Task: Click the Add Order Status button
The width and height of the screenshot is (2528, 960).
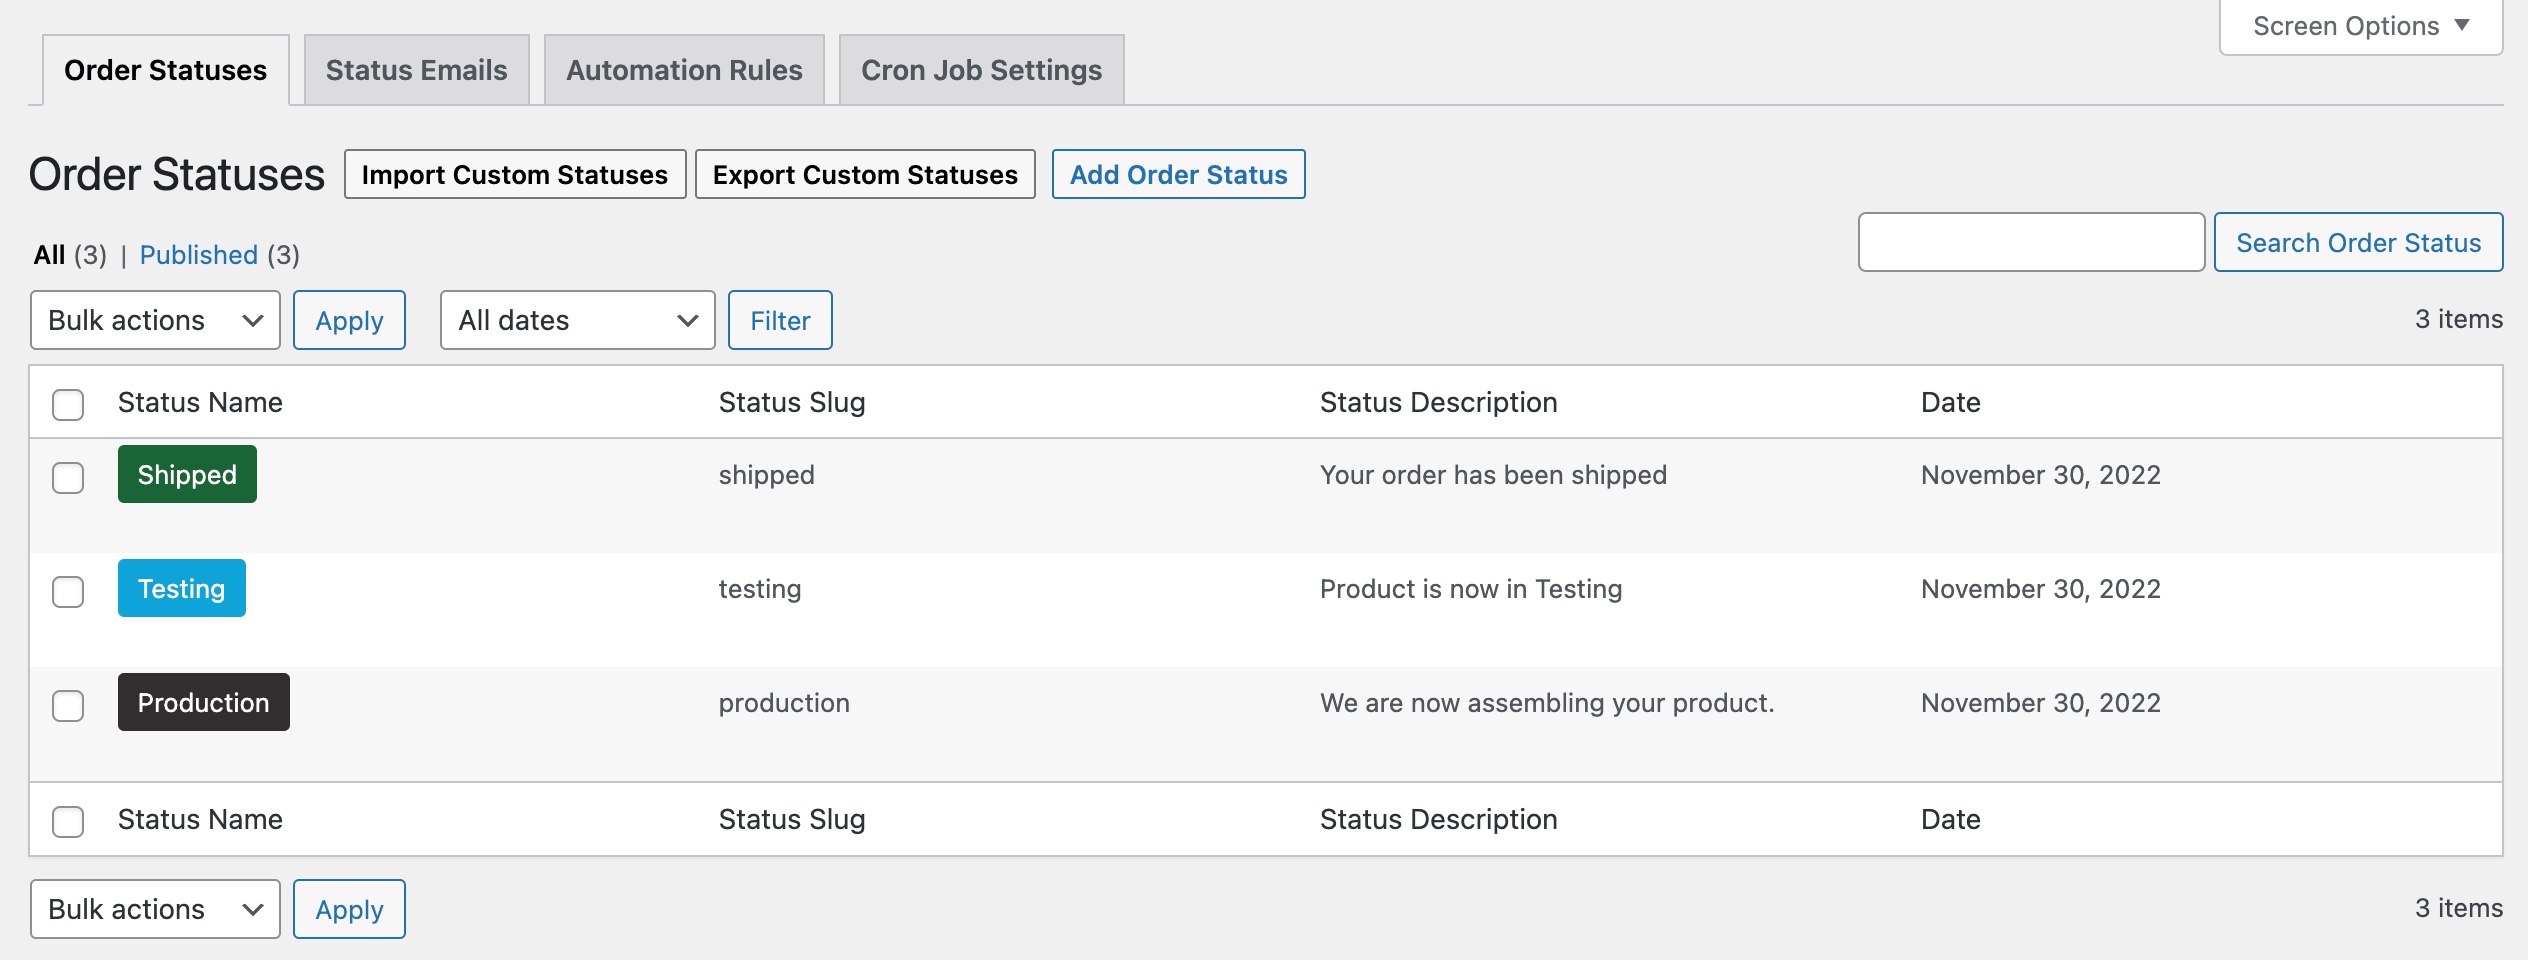Action: click(x=1179, y=174)
